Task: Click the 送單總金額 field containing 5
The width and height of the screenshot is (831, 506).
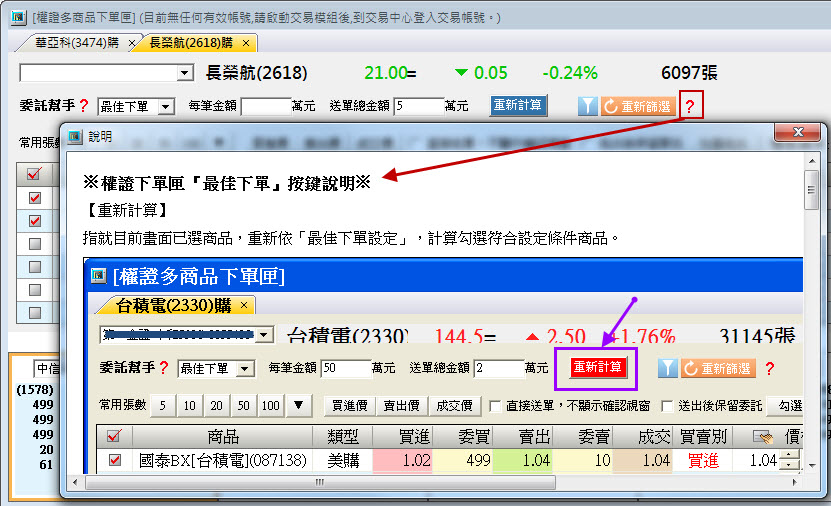Action: pos(419,106)
